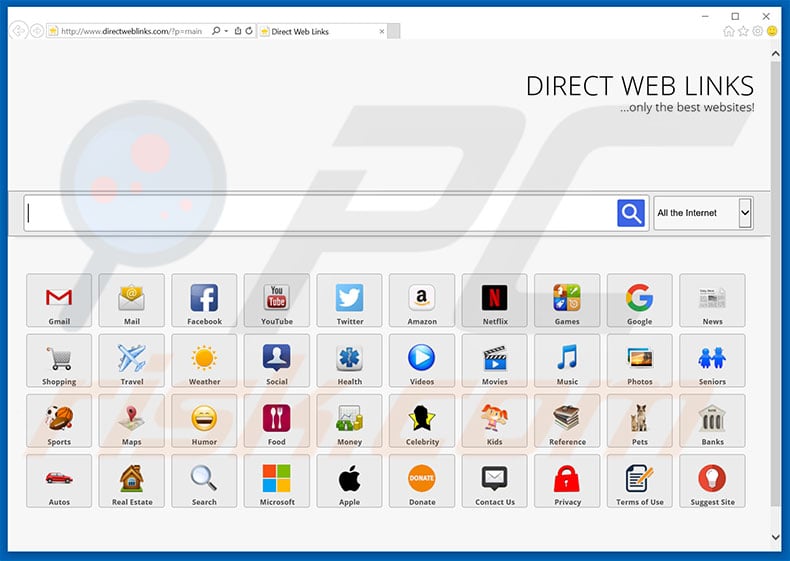Open the Apple logo tile

point(349,481)
